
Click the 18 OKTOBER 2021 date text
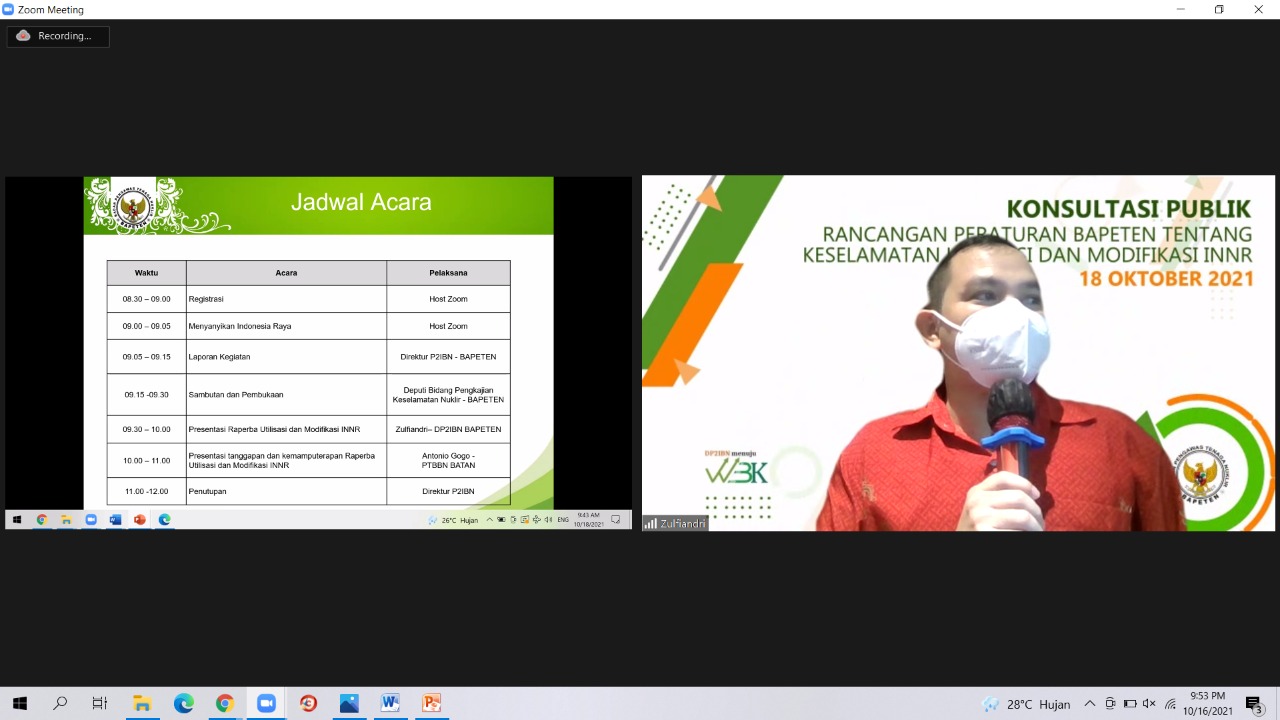coord(1166,278)
